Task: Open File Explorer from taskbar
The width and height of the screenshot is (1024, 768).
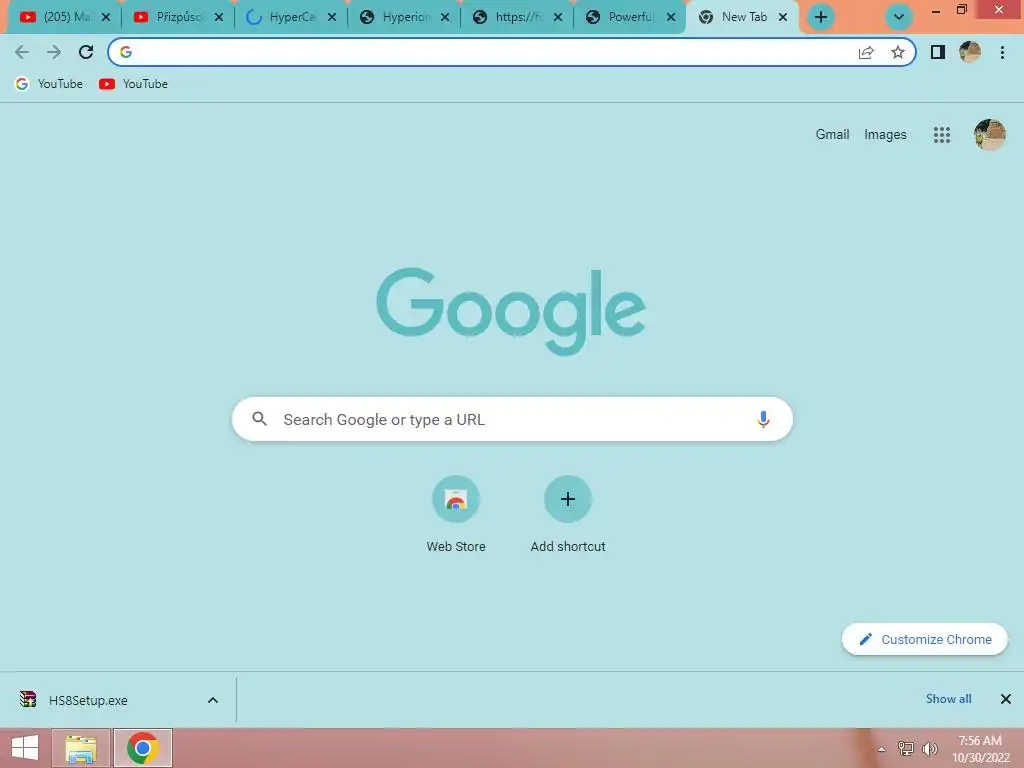Action: pyautogui.click(x=81, y=748)
